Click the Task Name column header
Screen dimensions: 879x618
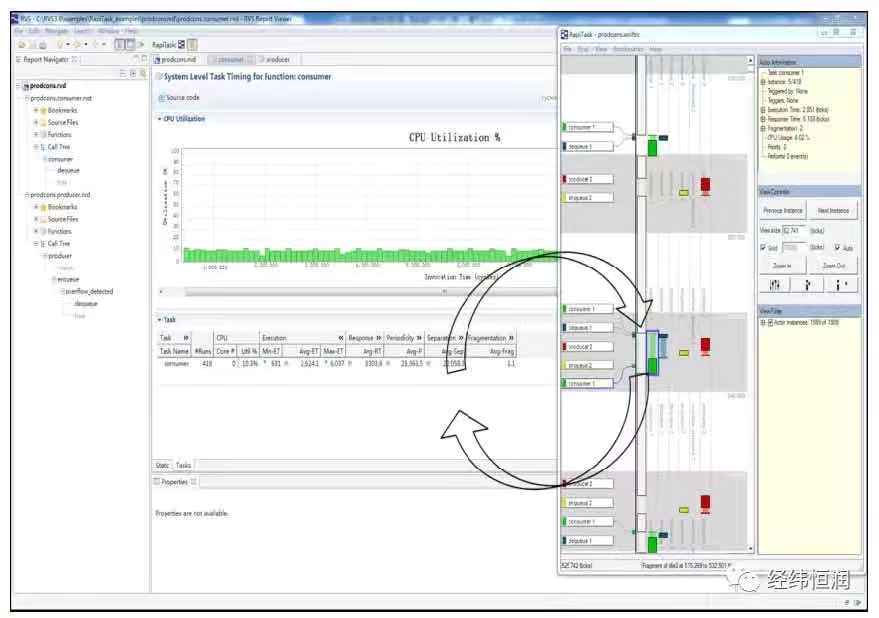[x=174, y=351]
